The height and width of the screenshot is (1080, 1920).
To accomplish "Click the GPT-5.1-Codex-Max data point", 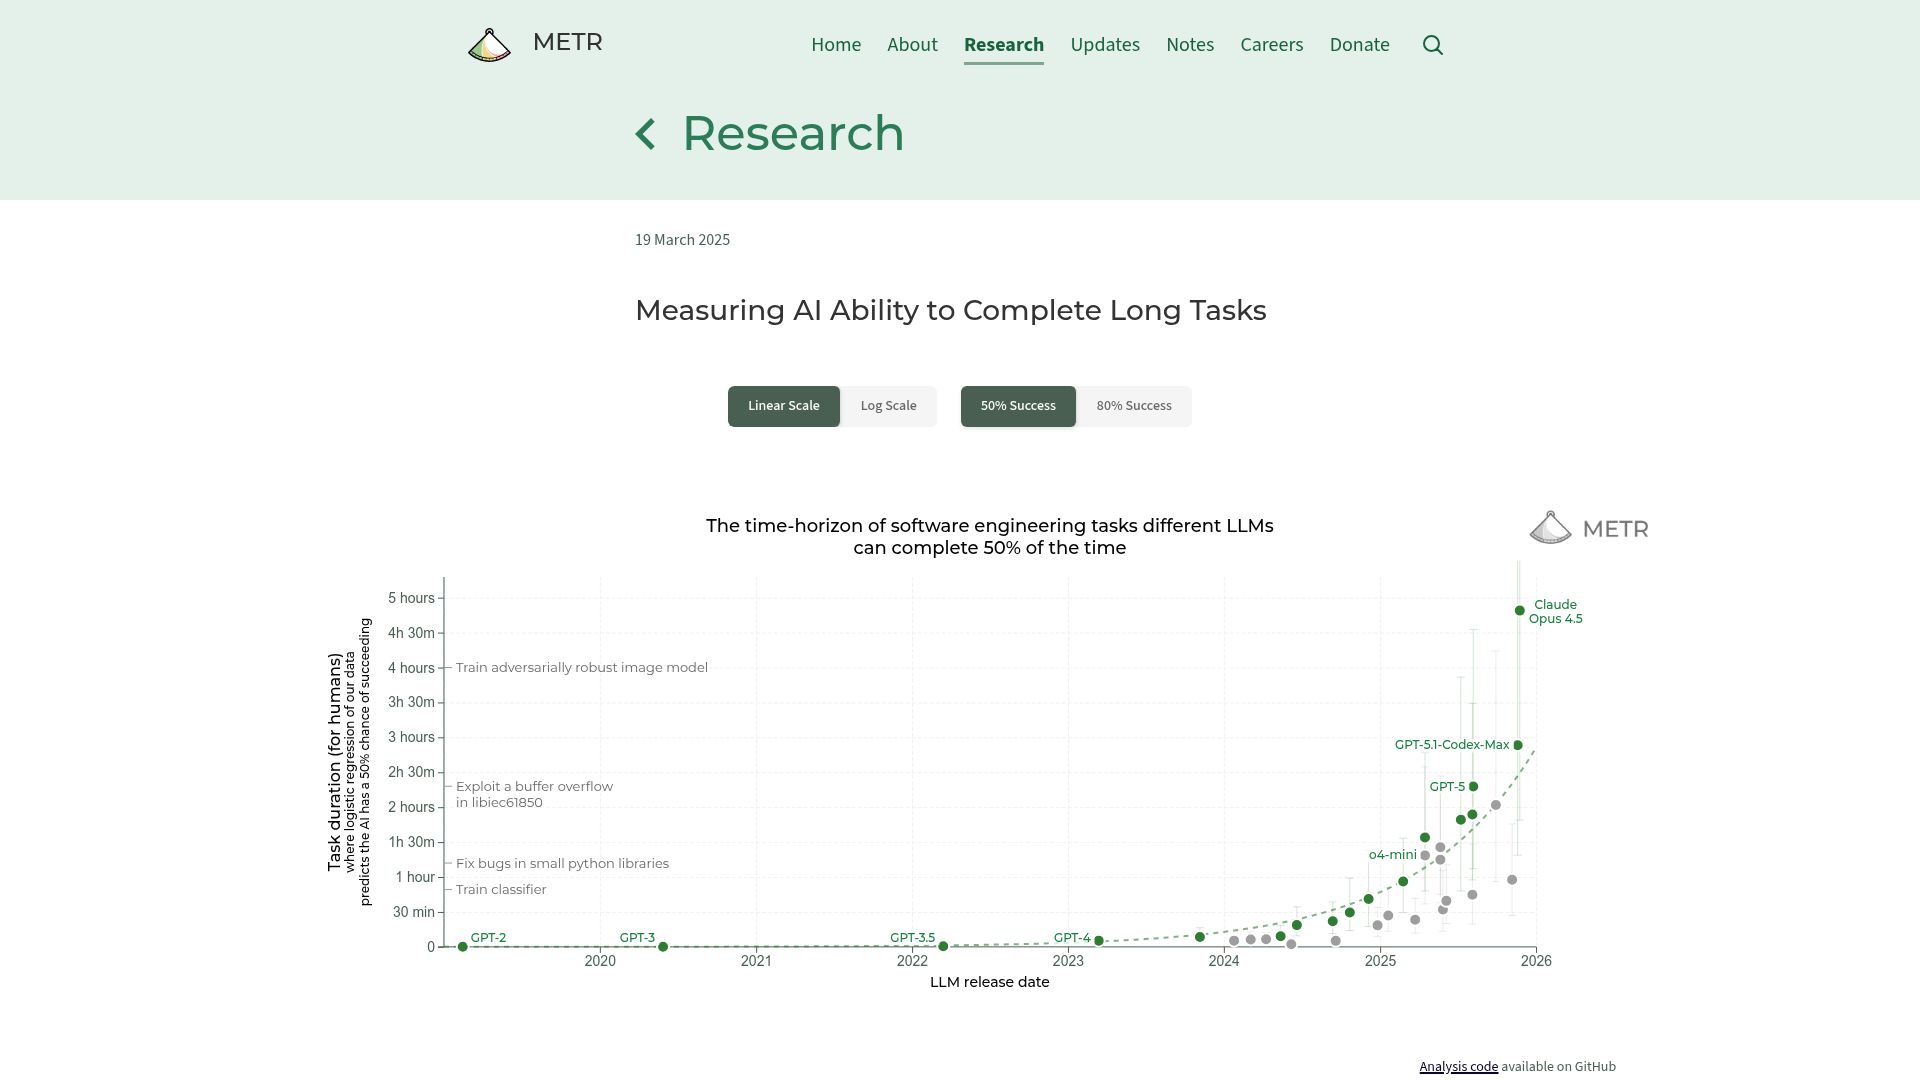I will [x=1518, y=746].
